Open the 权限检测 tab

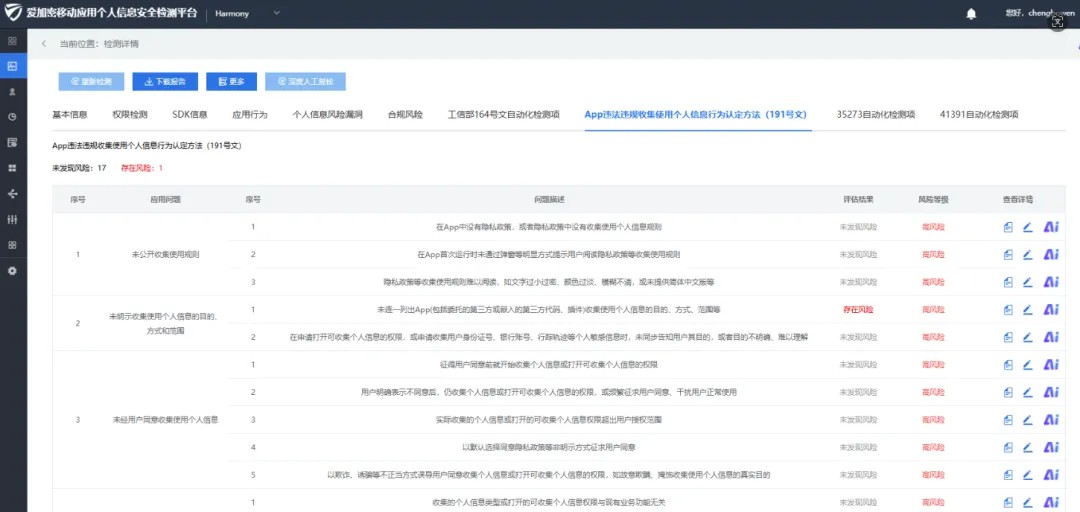point(130,115)
